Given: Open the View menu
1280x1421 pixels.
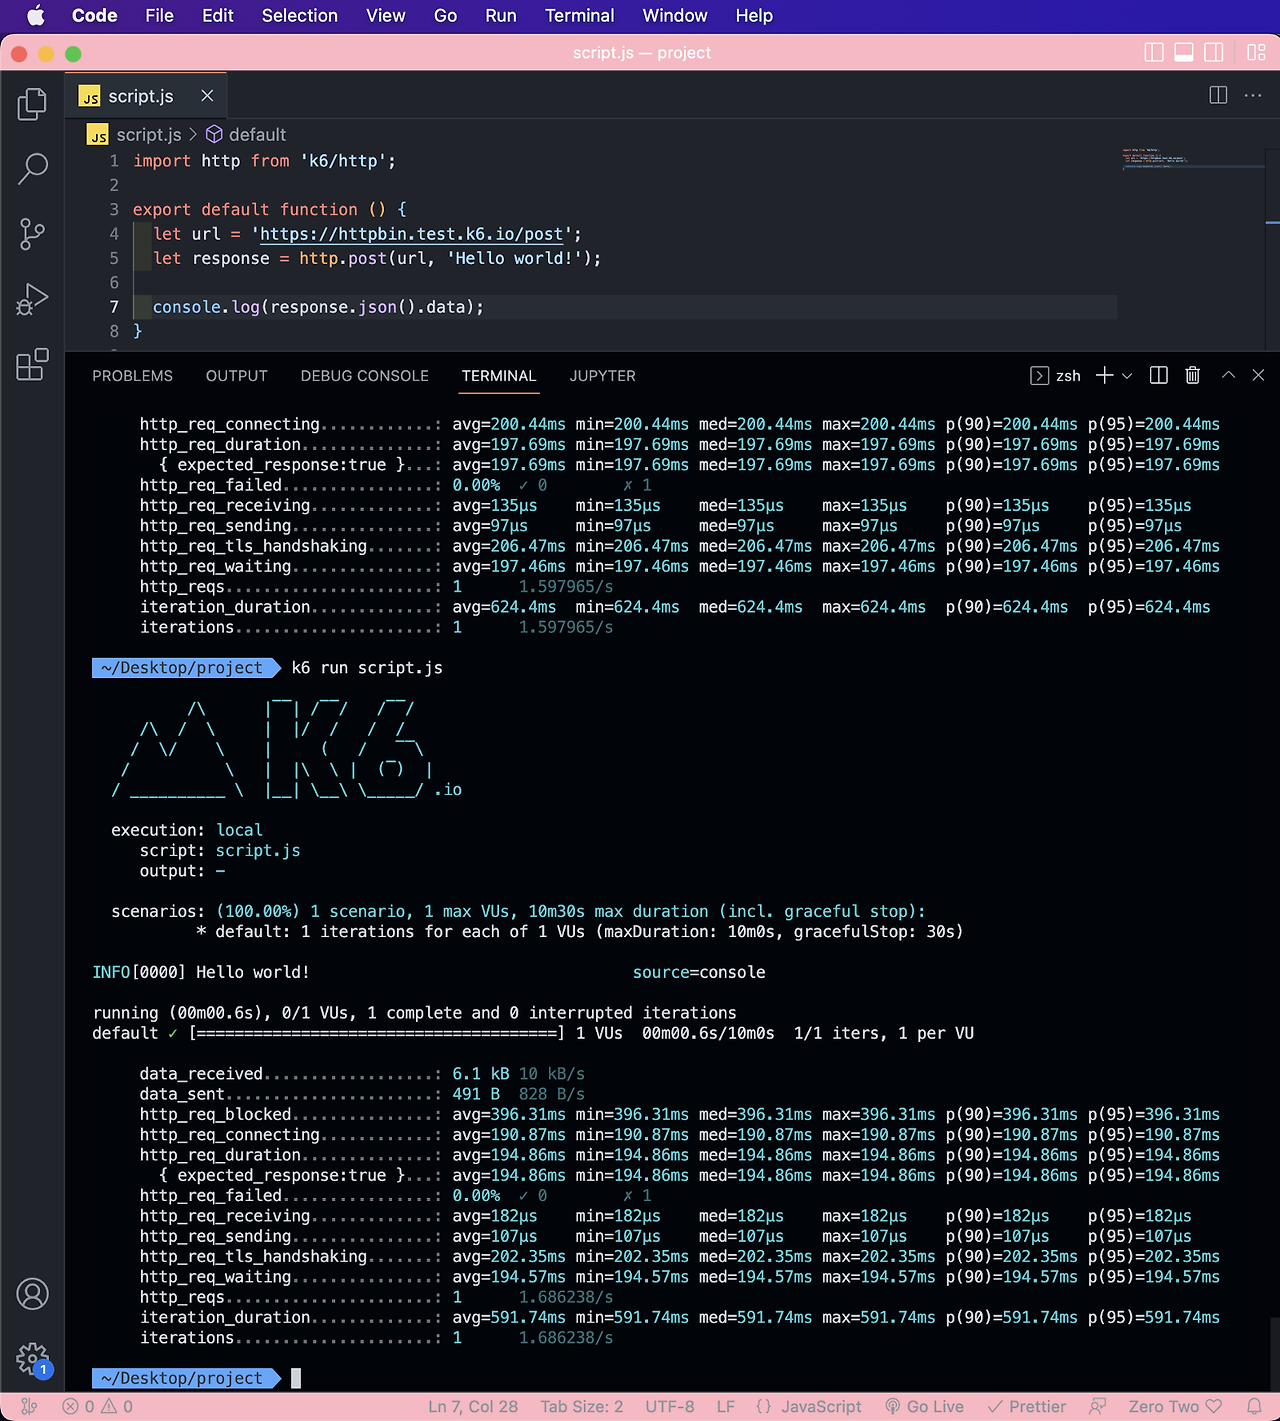Looking at the screenshot, I should pos(386,15).
